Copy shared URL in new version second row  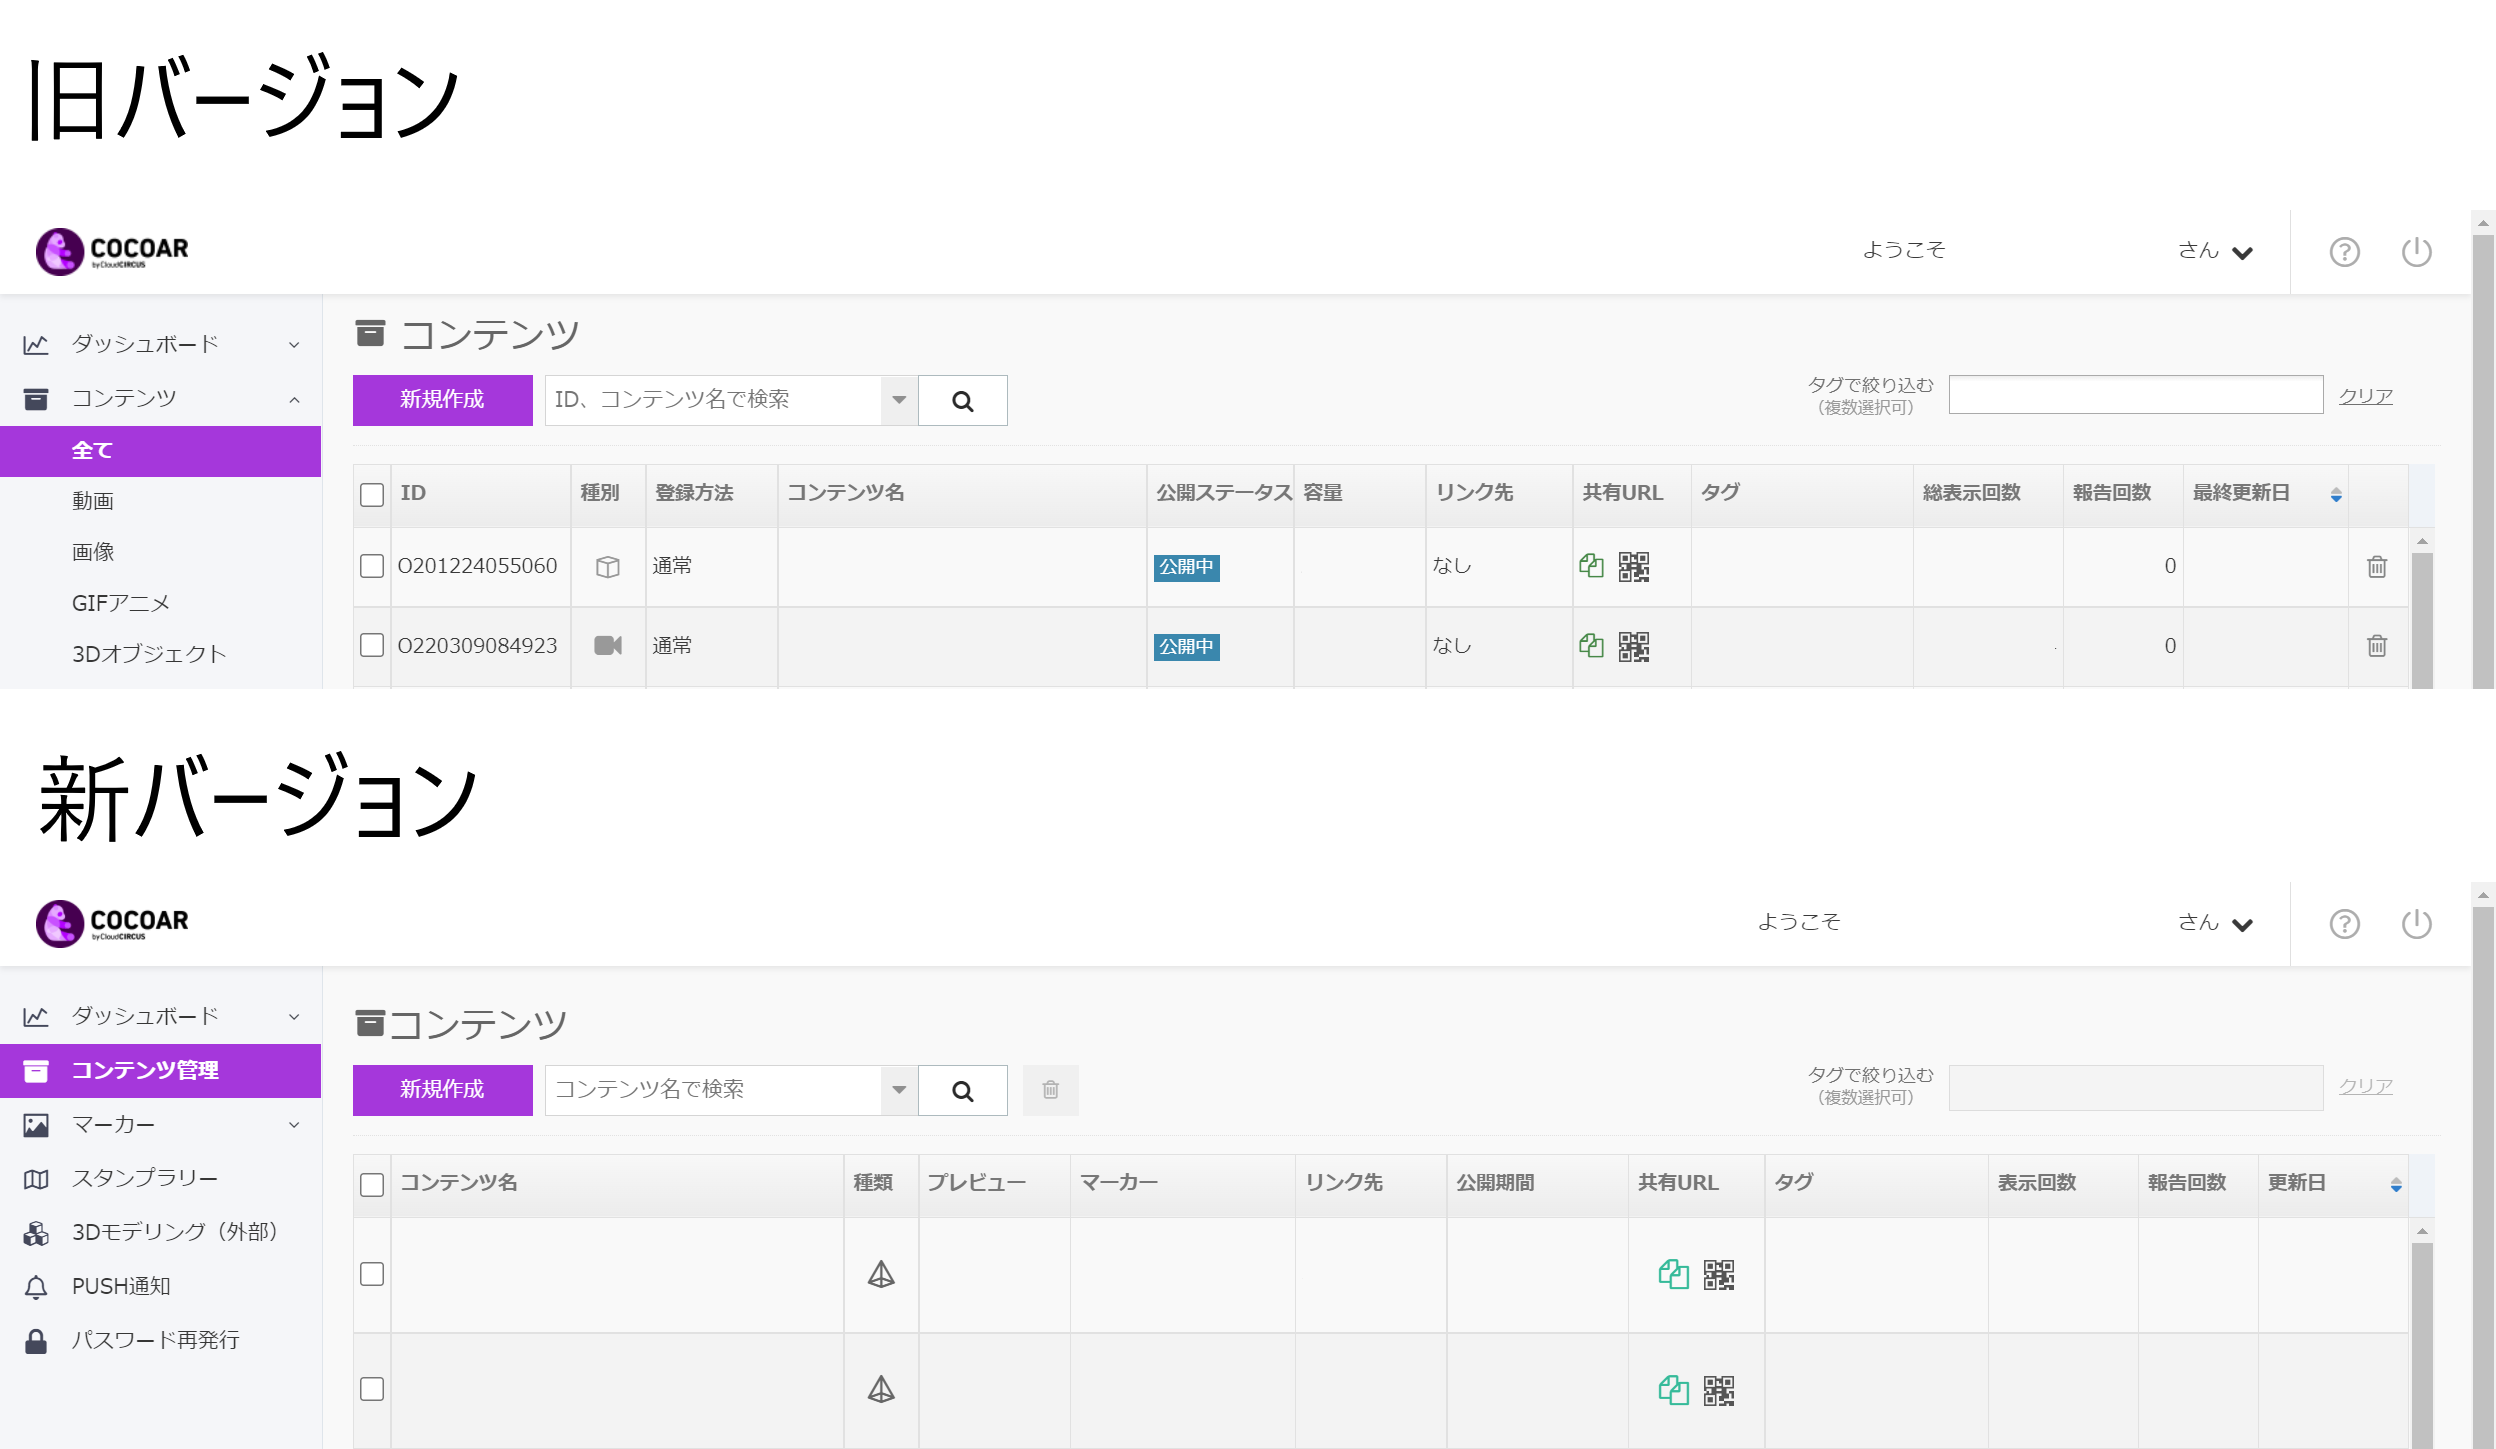1673,1390
